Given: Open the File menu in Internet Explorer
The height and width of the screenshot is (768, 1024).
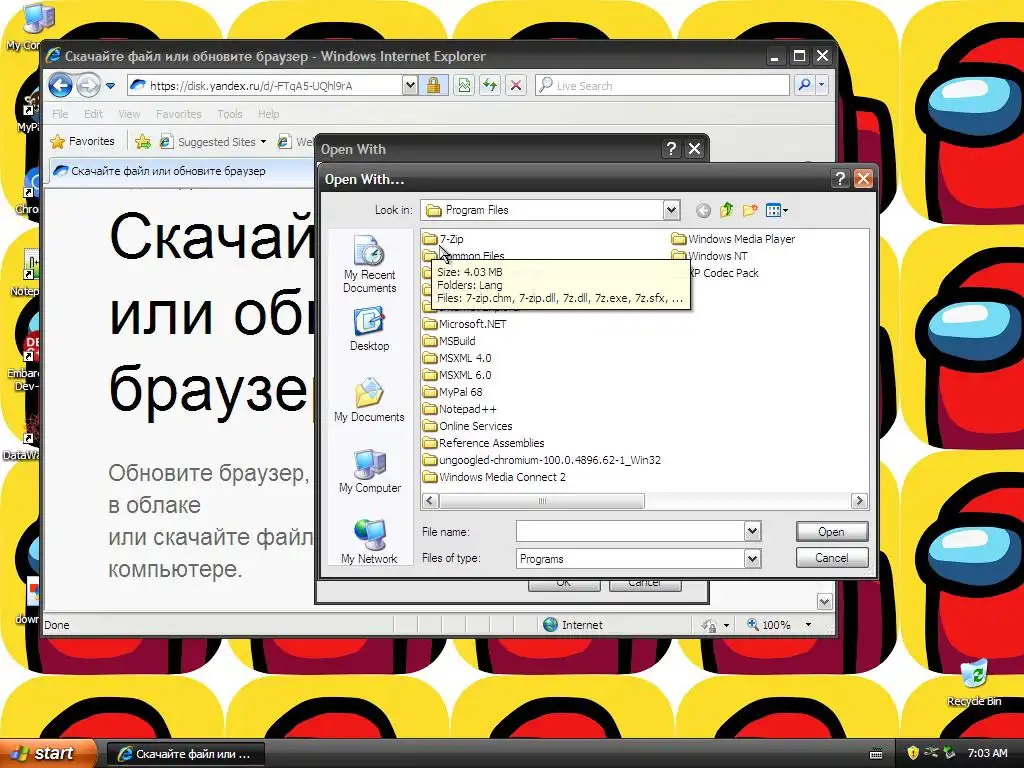Looking at the screenshot, I should (60, 114).
